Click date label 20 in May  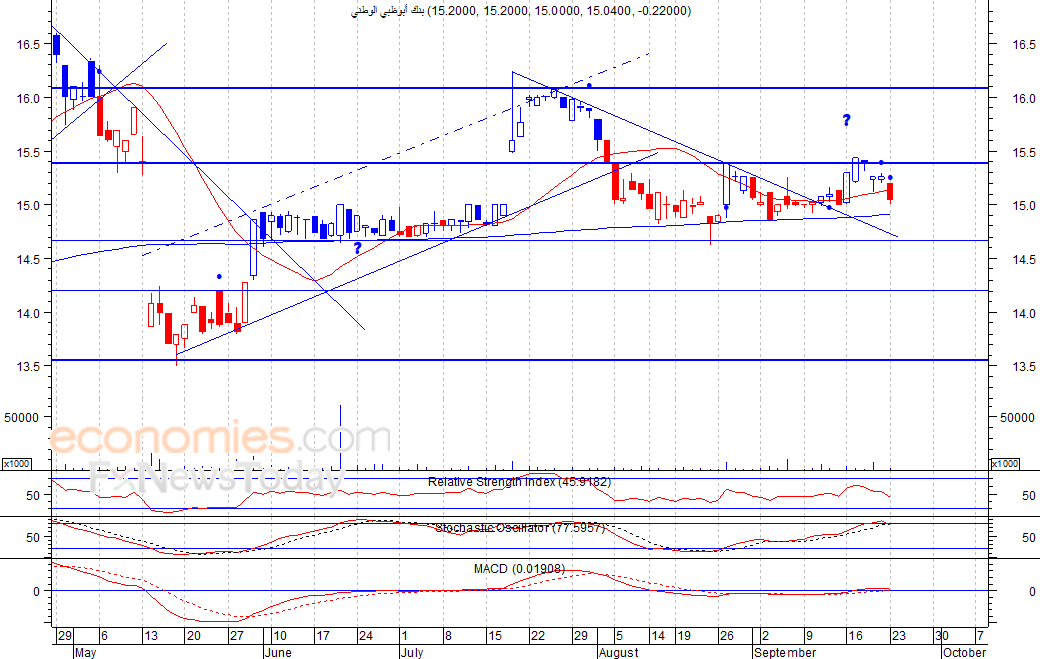pos(194,636)
